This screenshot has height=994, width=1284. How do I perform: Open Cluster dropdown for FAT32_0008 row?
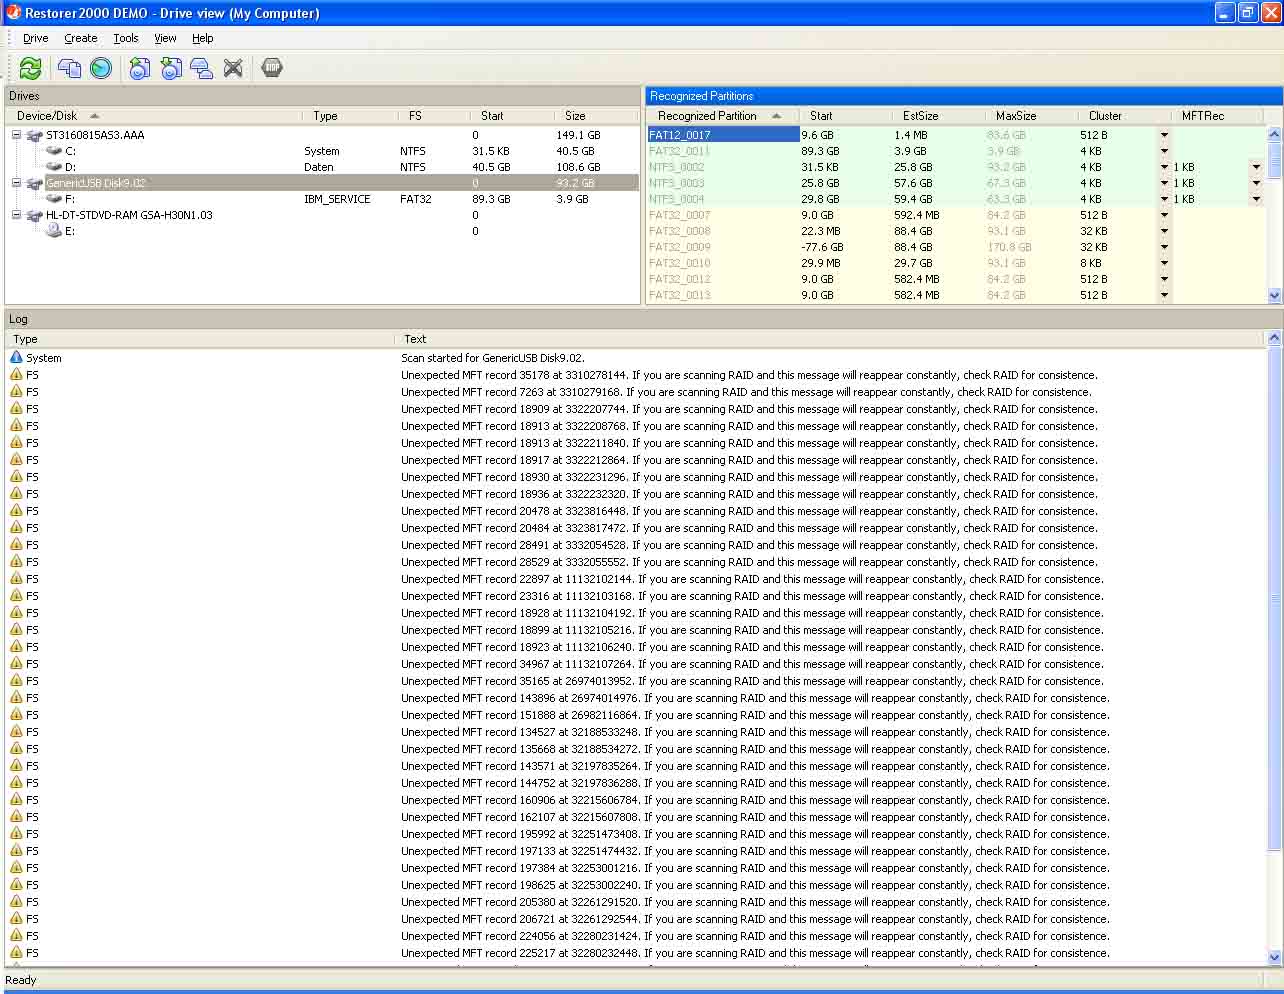[x=1164, y=231]
